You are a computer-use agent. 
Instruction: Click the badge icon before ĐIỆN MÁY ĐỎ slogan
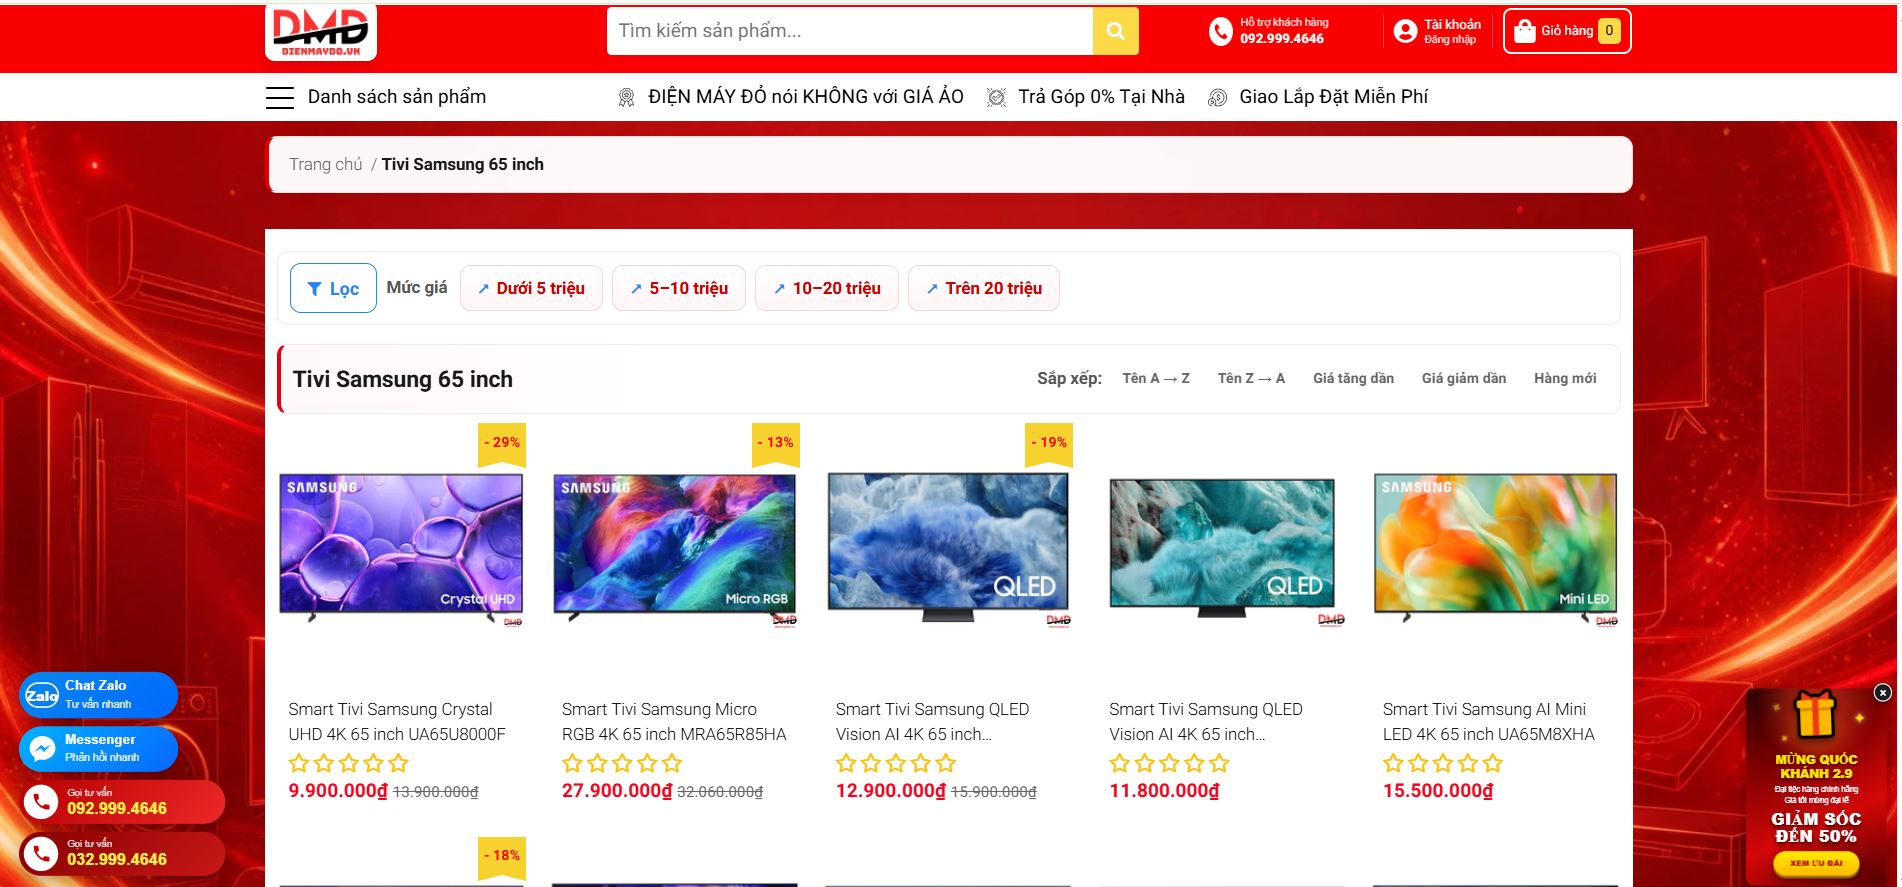tap(626, 97)
